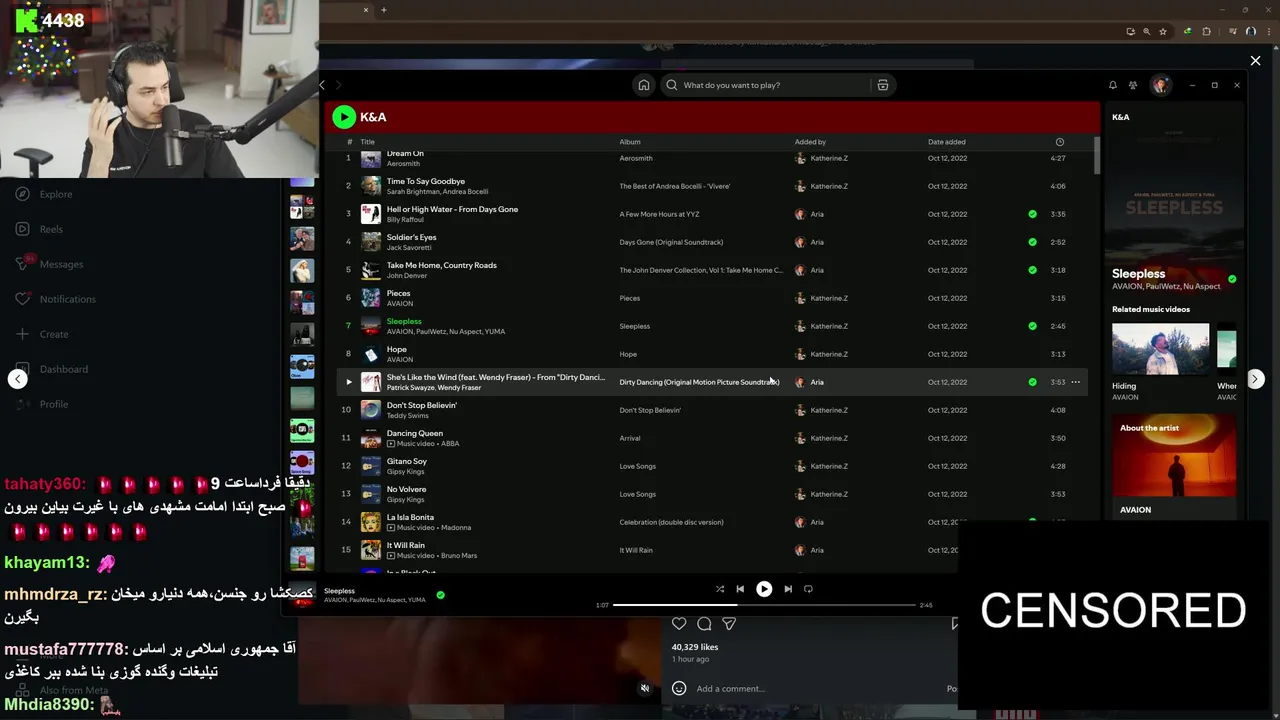Skip to the next track

tap(788, 589)
